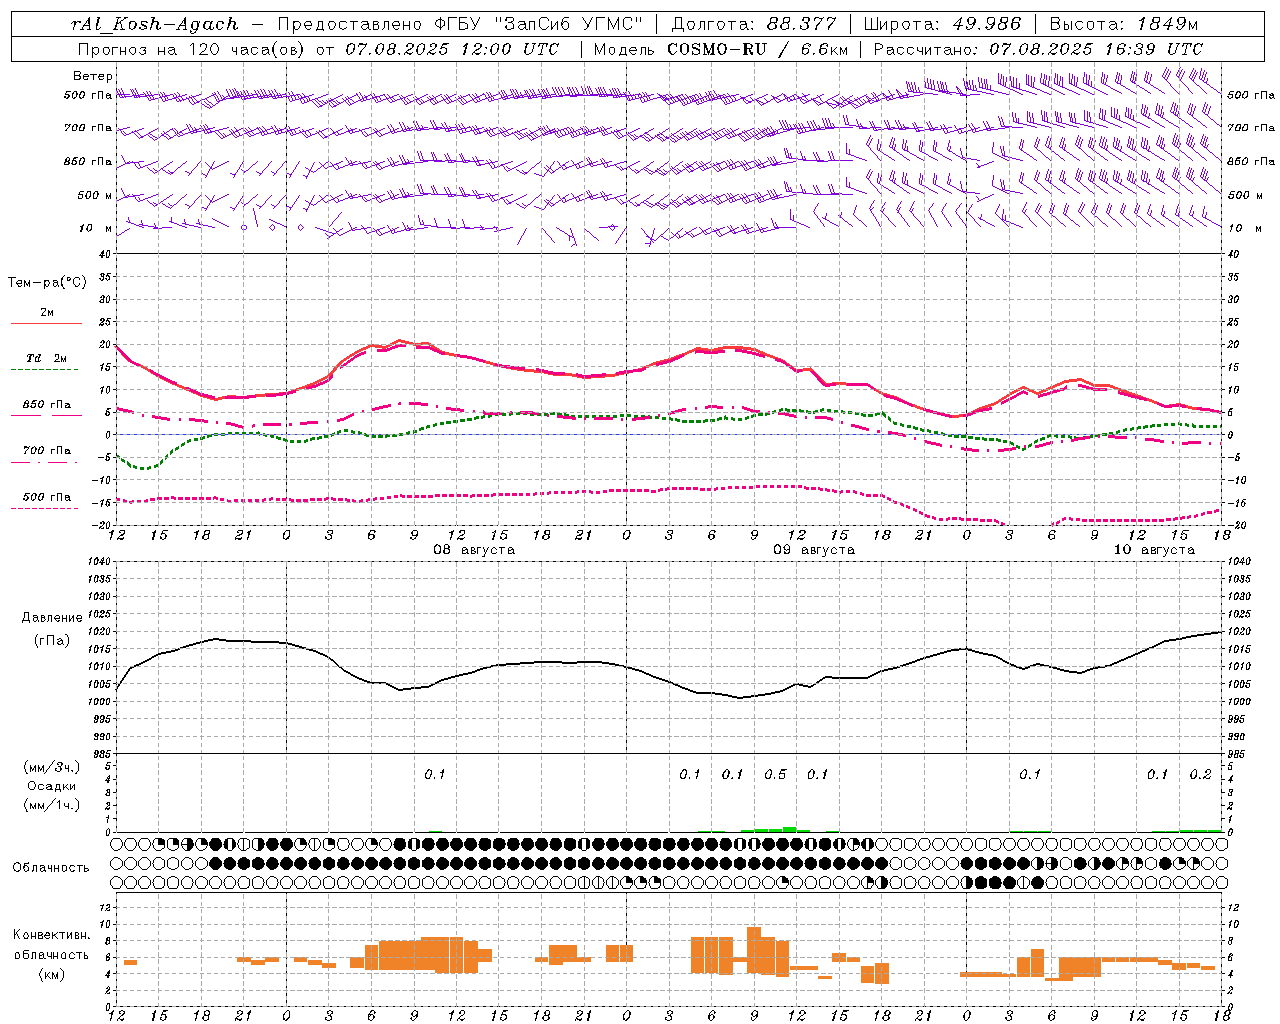Click the solid line sample under '2м'
This screenshot has height=1024, width=1280.
pos(46,324)
